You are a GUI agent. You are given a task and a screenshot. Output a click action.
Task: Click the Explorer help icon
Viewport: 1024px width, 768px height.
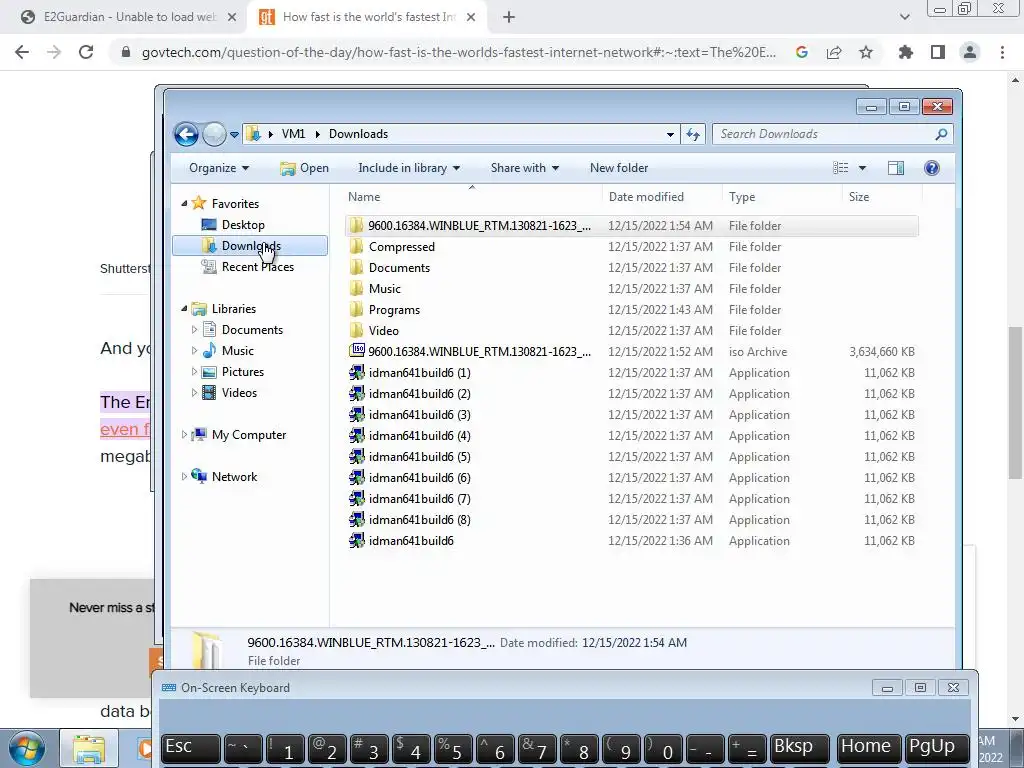(x=932, y=168)
